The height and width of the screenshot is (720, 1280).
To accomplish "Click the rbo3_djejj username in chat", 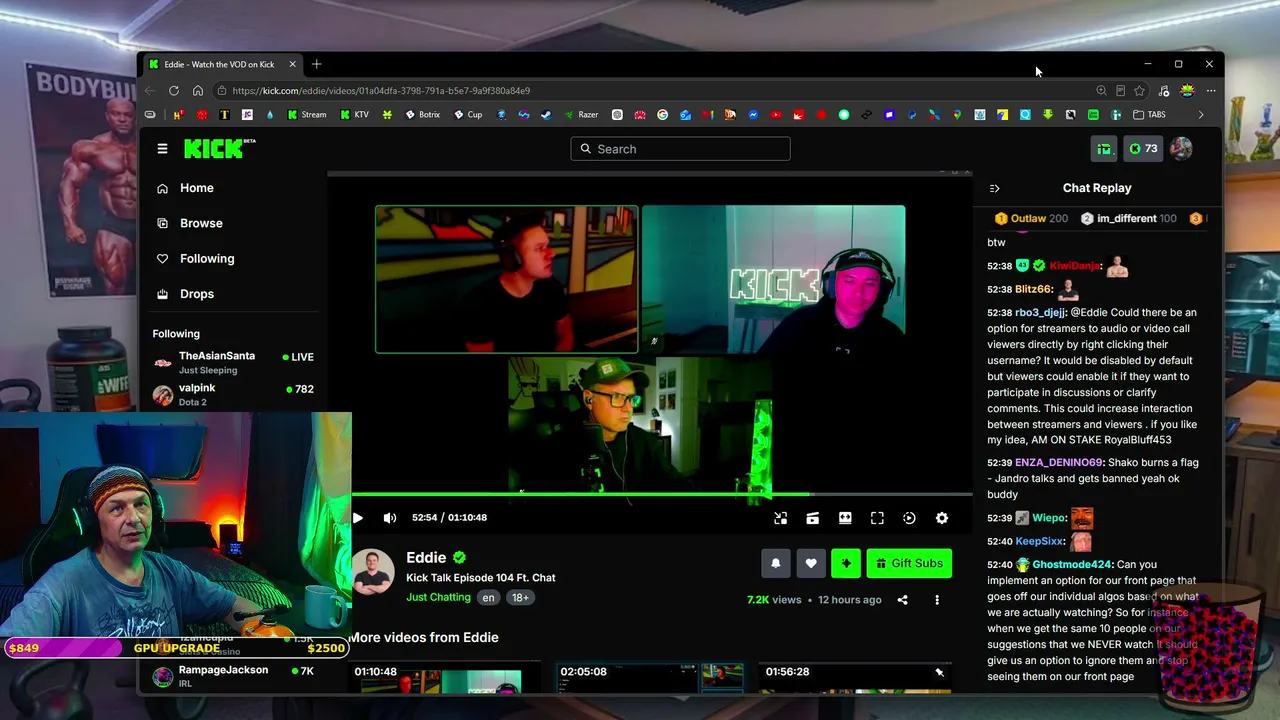I will click(x=1041, y=312).
